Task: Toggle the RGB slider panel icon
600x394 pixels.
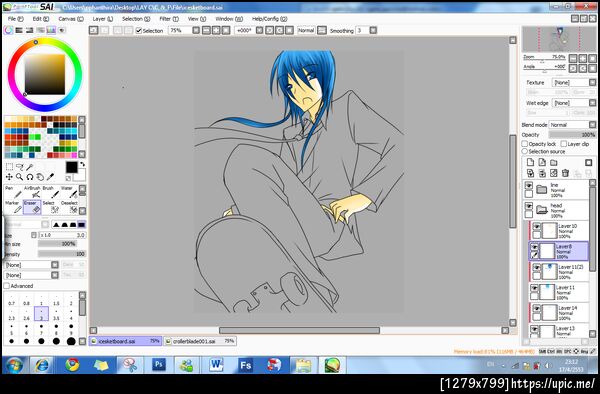Action: click(19, 30)
